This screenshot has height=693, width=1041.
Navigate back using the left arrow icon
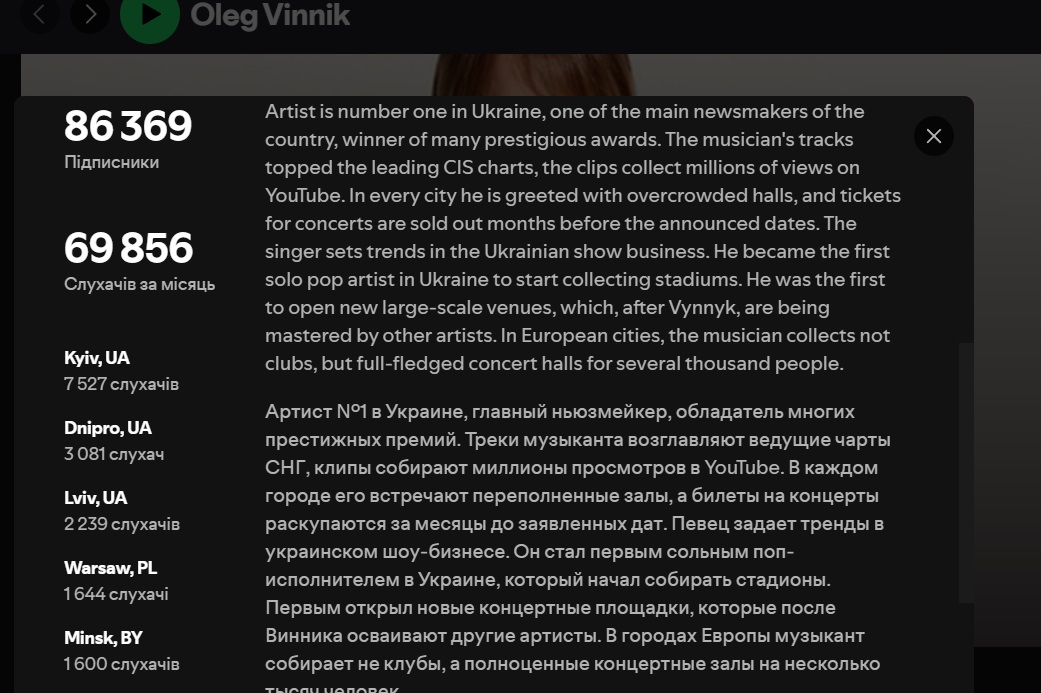40,15
